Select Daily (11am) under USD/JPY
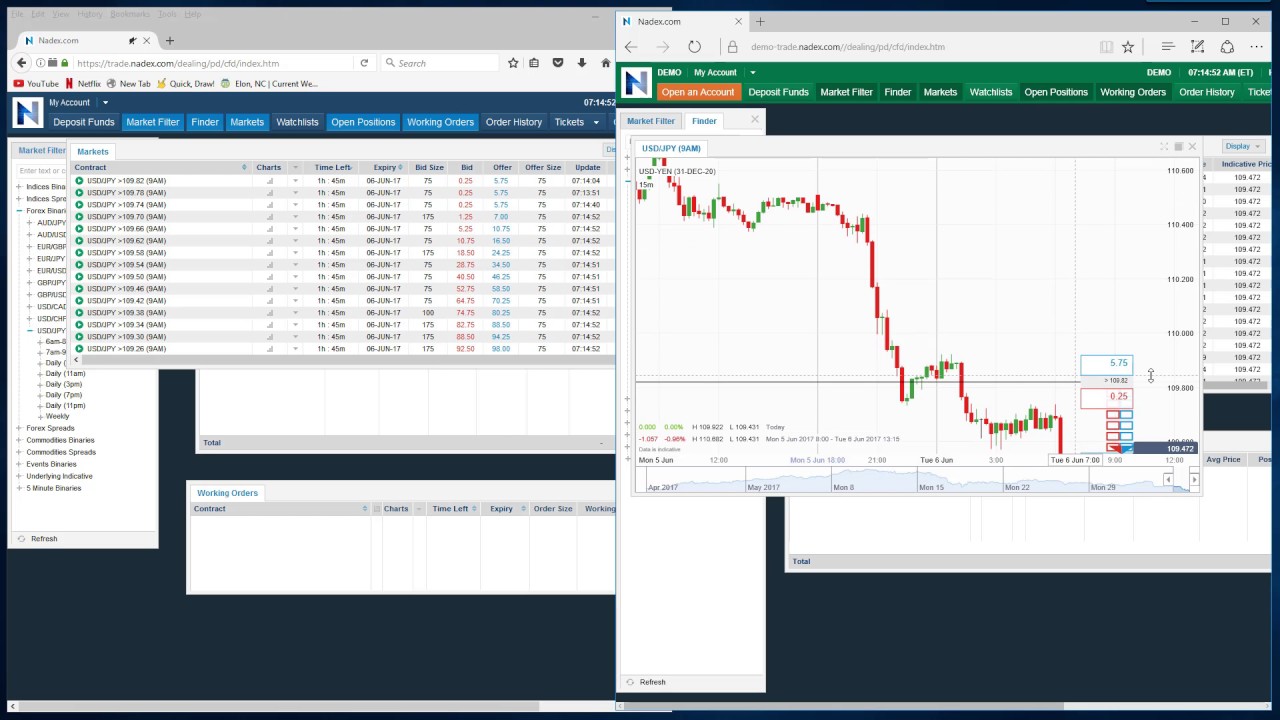Screen dimensions: 1280x720 pos(65,373)
